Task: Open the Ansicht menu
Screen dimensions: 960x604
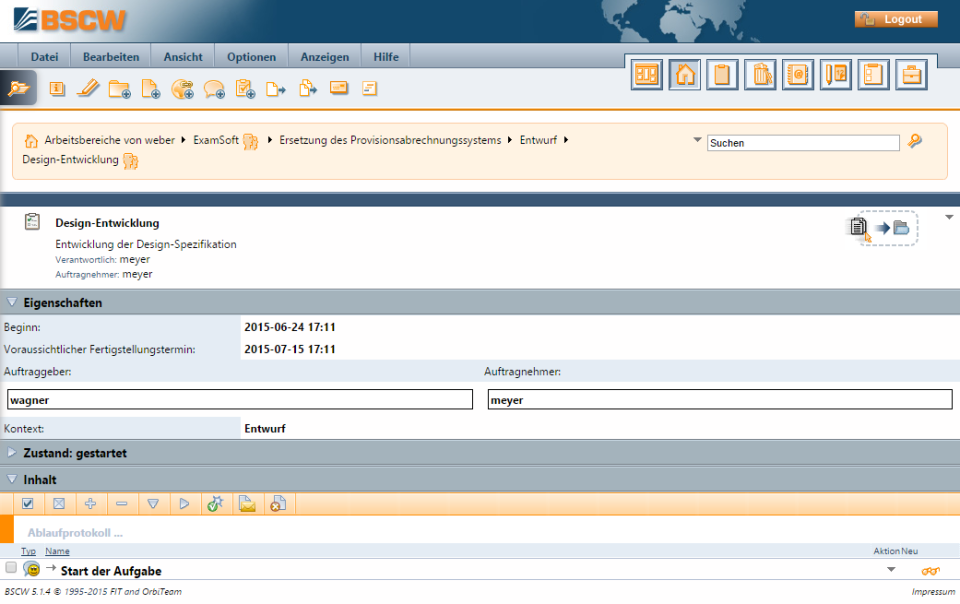Action: coord(182,57)
